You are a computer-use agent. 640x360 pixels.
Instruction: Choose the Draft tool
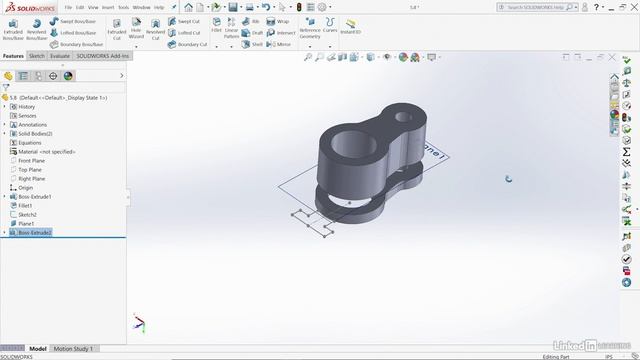252,33
